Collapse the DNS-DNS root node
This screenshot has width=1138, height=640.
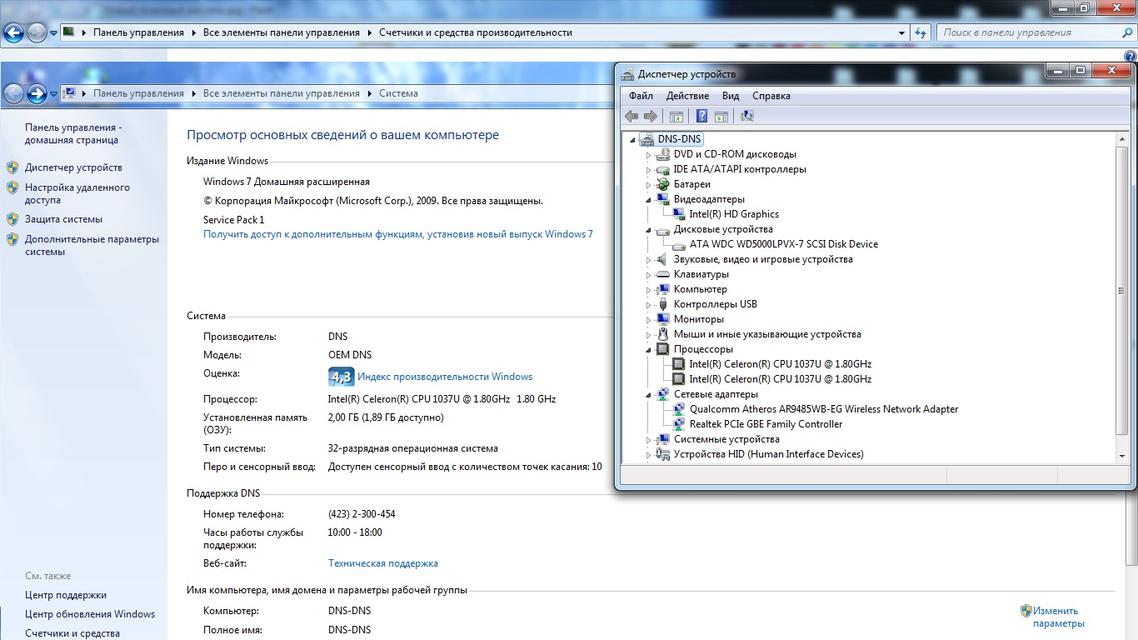[x=632, y=139]
